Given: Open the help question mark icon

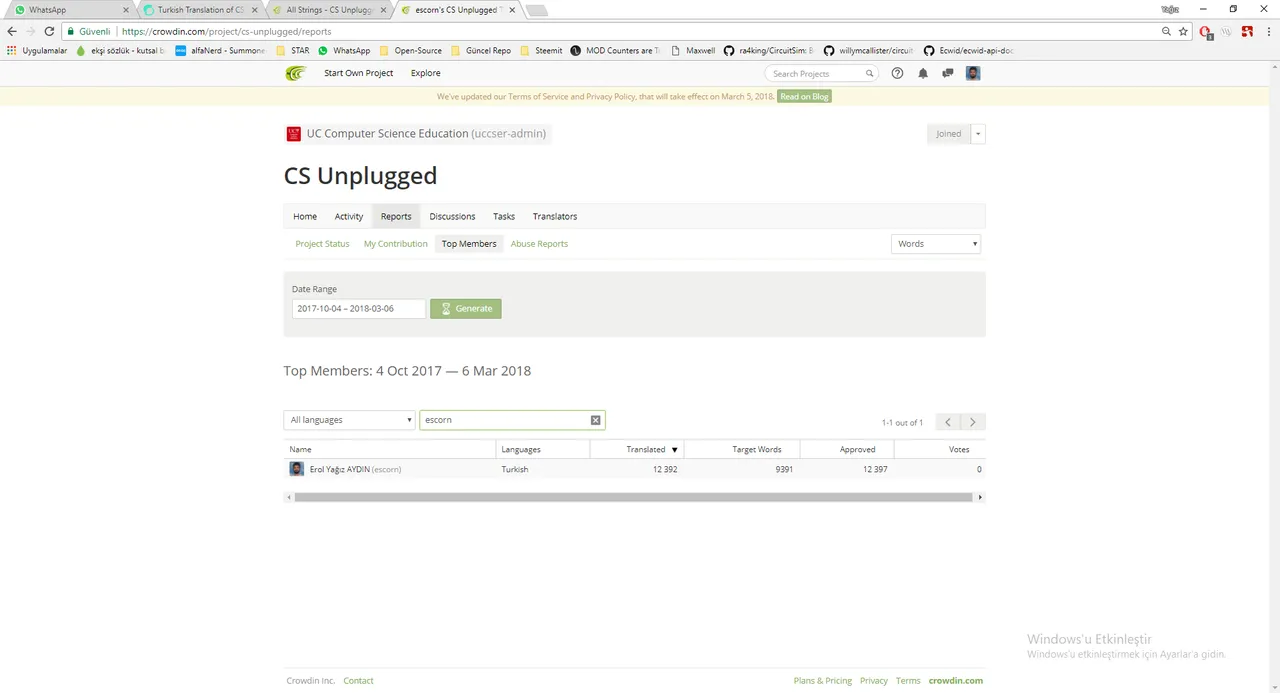Looking at the screenshot, I should (x=897, y=73).
